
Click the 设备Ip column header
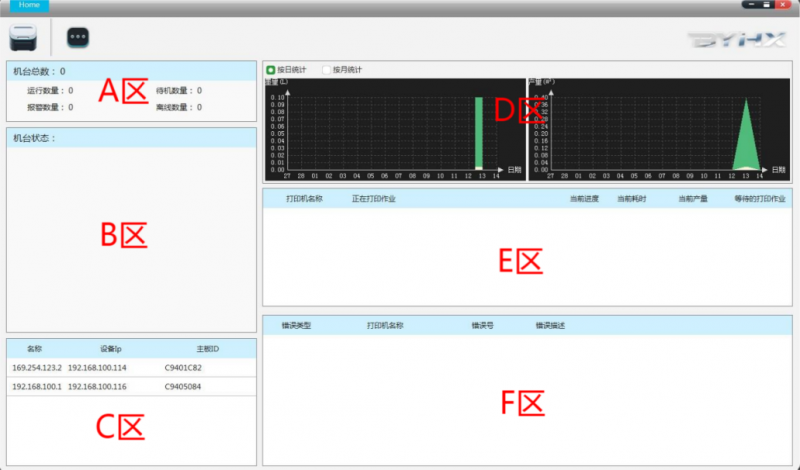pos(110,348)
